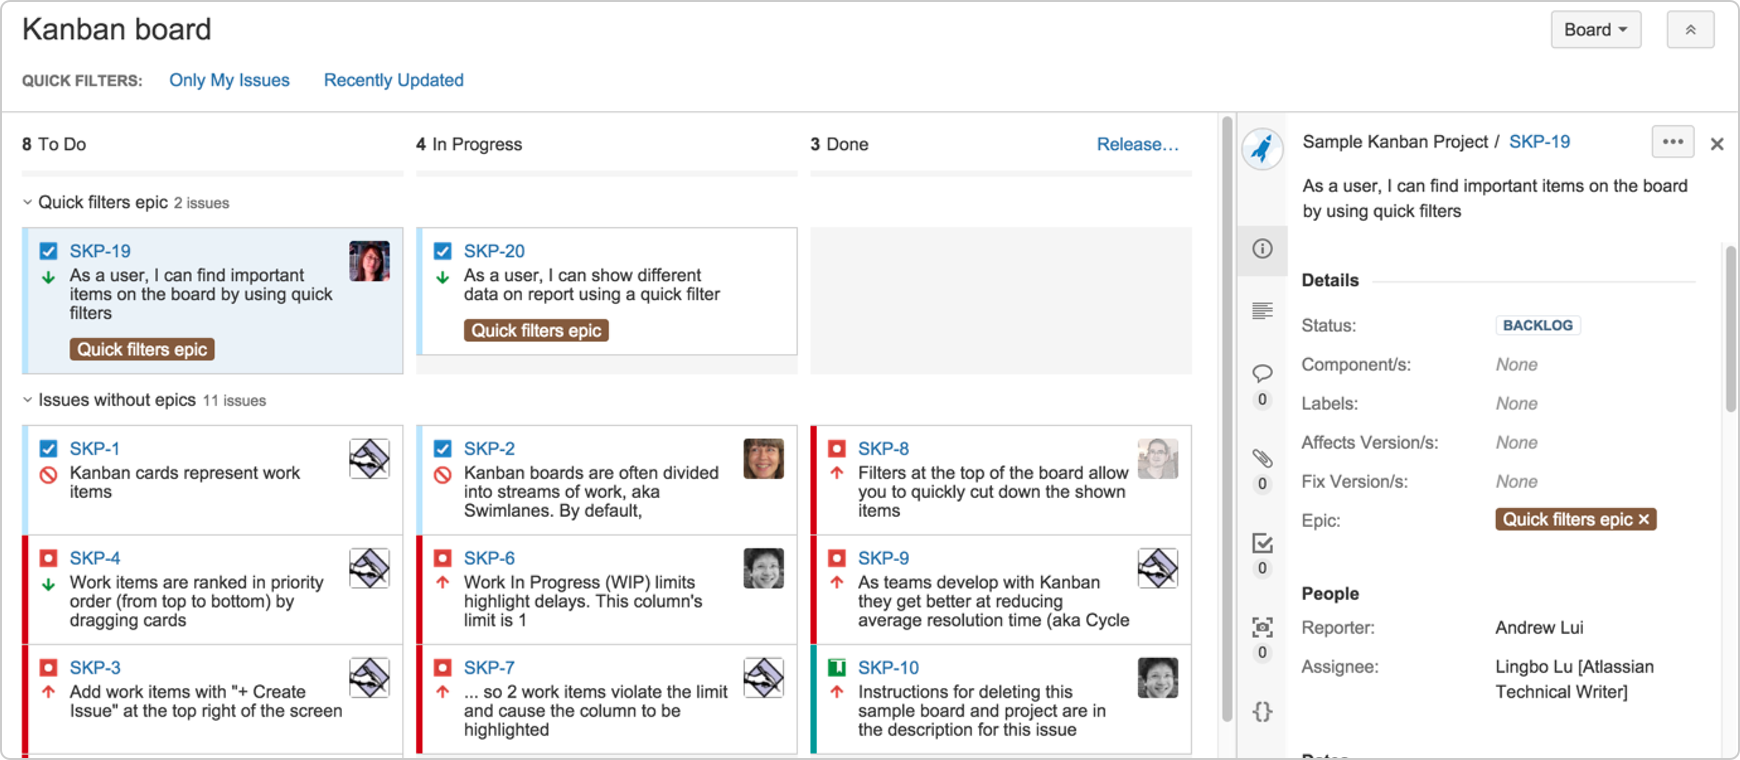Open the curly braces developer icon
1740x760 pixels.
tap(1262, 711)
